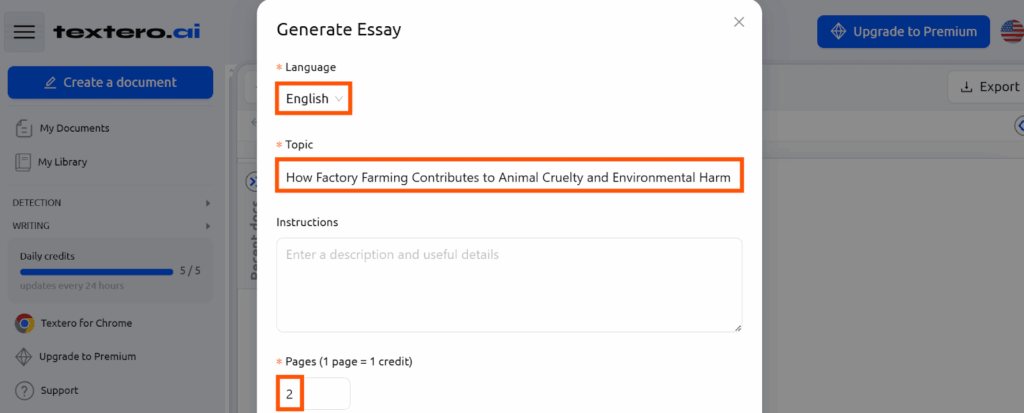Click the US flag language icon

pyautogui.click(x=1012, y=31)
